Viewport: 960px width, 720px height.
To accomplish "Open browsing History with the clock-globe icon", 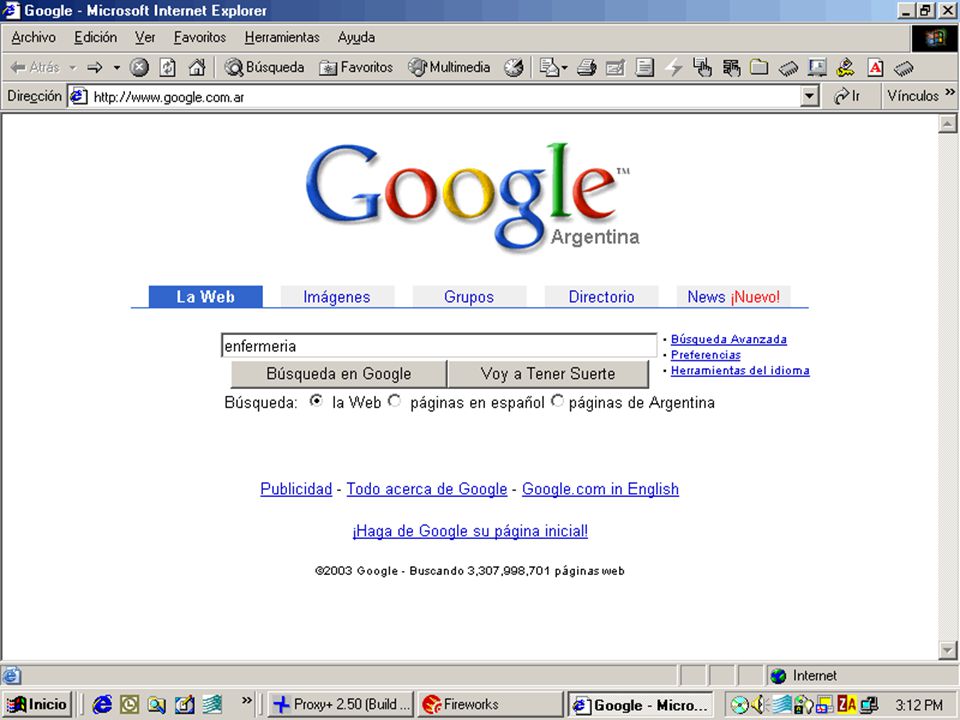I will 514,67.
